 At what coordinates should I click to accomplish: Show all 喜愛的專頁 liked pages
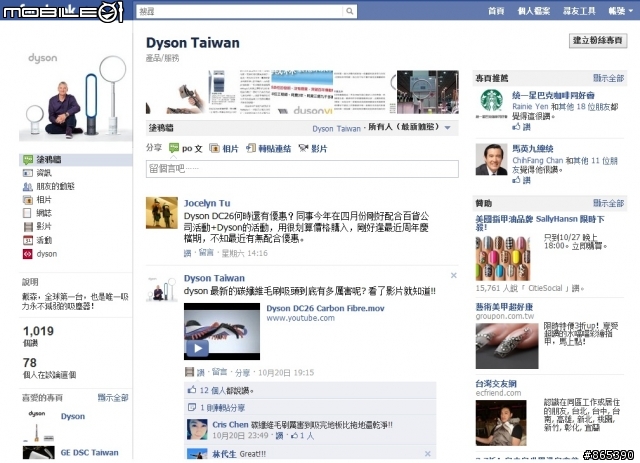pyautogui.click(x=113, y=397)
